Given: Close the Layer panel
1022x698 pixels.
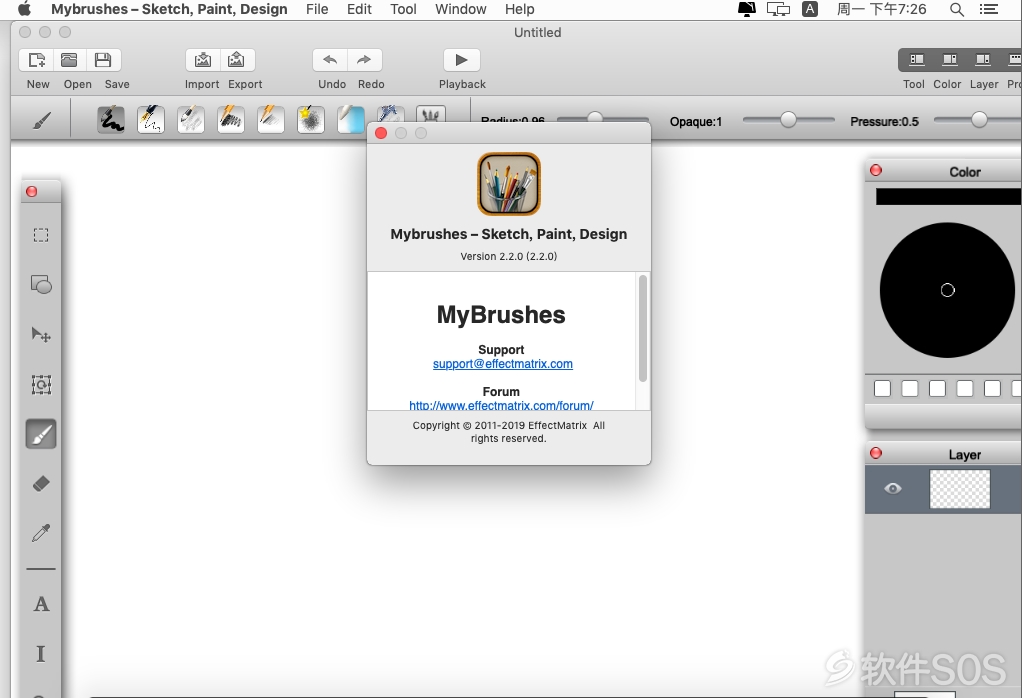Looking at the screenshot, I should pyautogui.click(x=876, y=453).
